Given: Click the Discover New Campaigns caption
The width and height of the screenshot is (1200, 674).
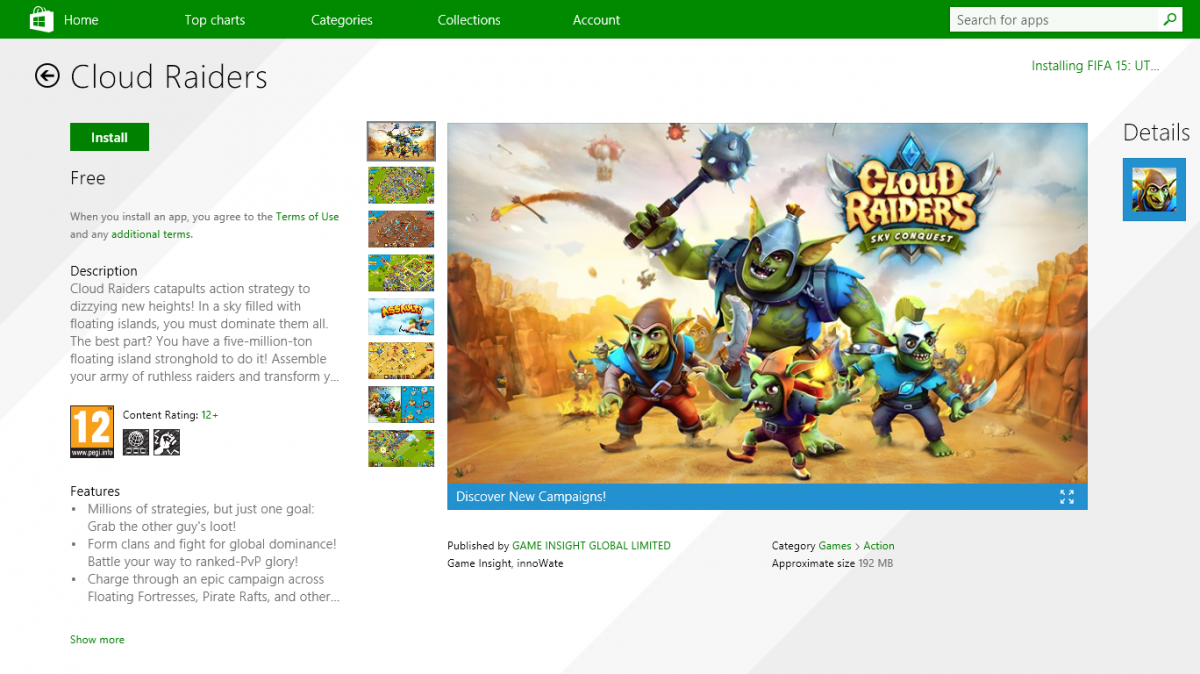Looking at the screenshot, I should [531, 497].
